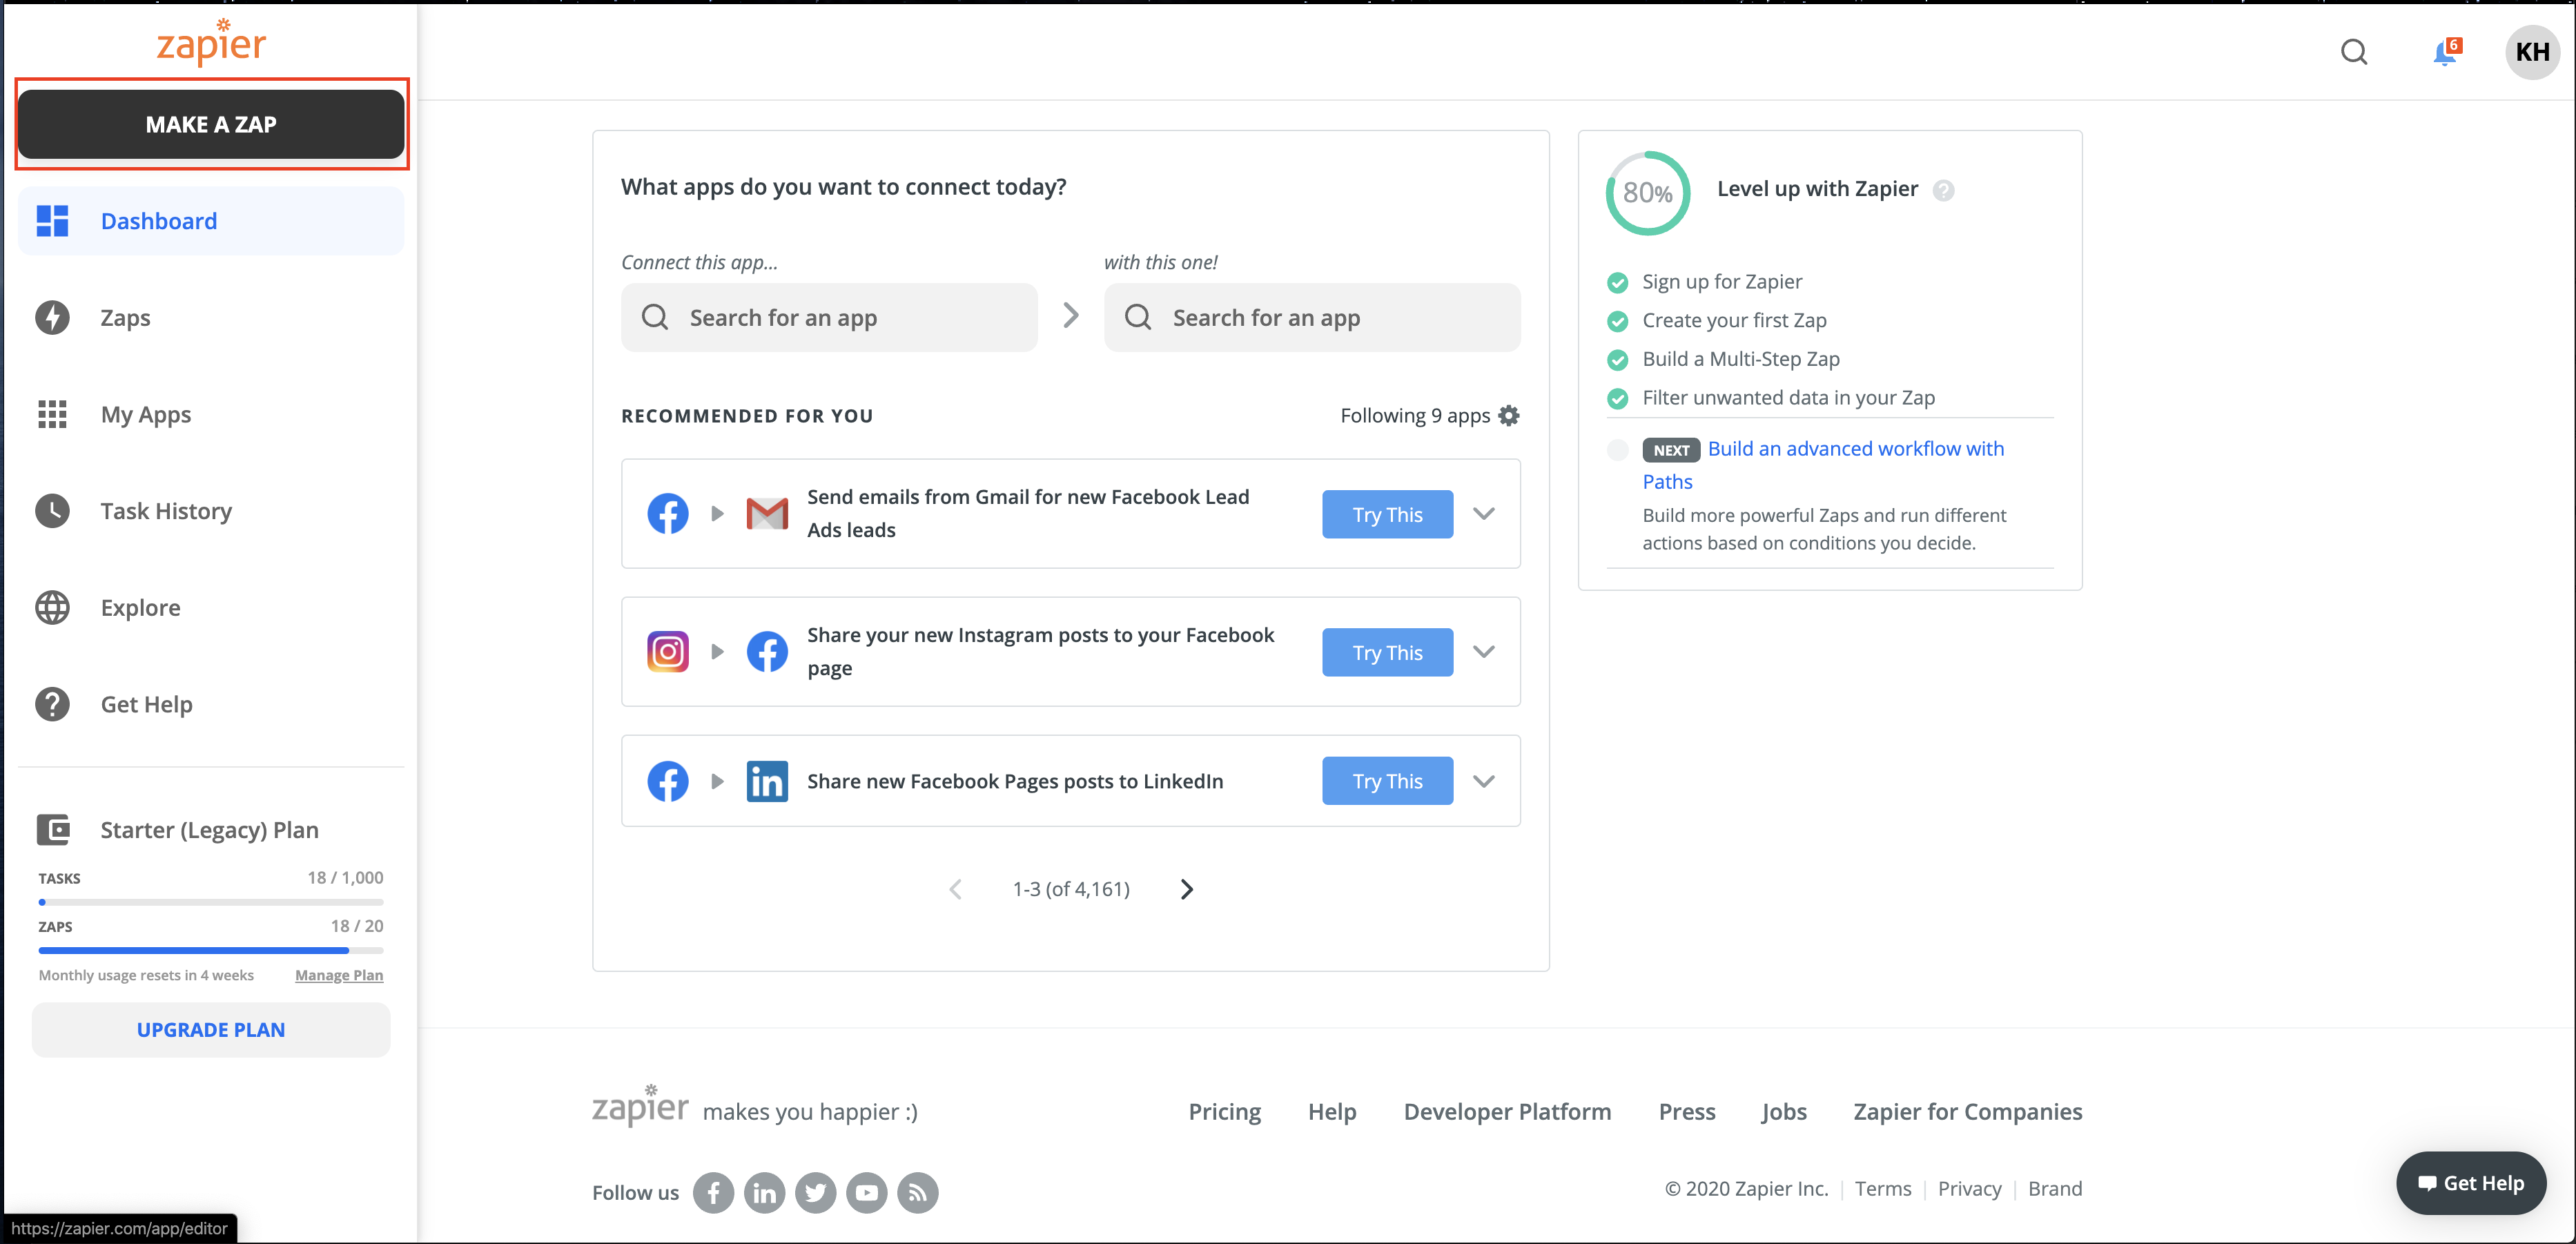The height and width of the screenshot is (1244, 2576).
Task: Open Zapier's Twitter page in footer
Action: pyautogui.click(x=815, y=1193)
